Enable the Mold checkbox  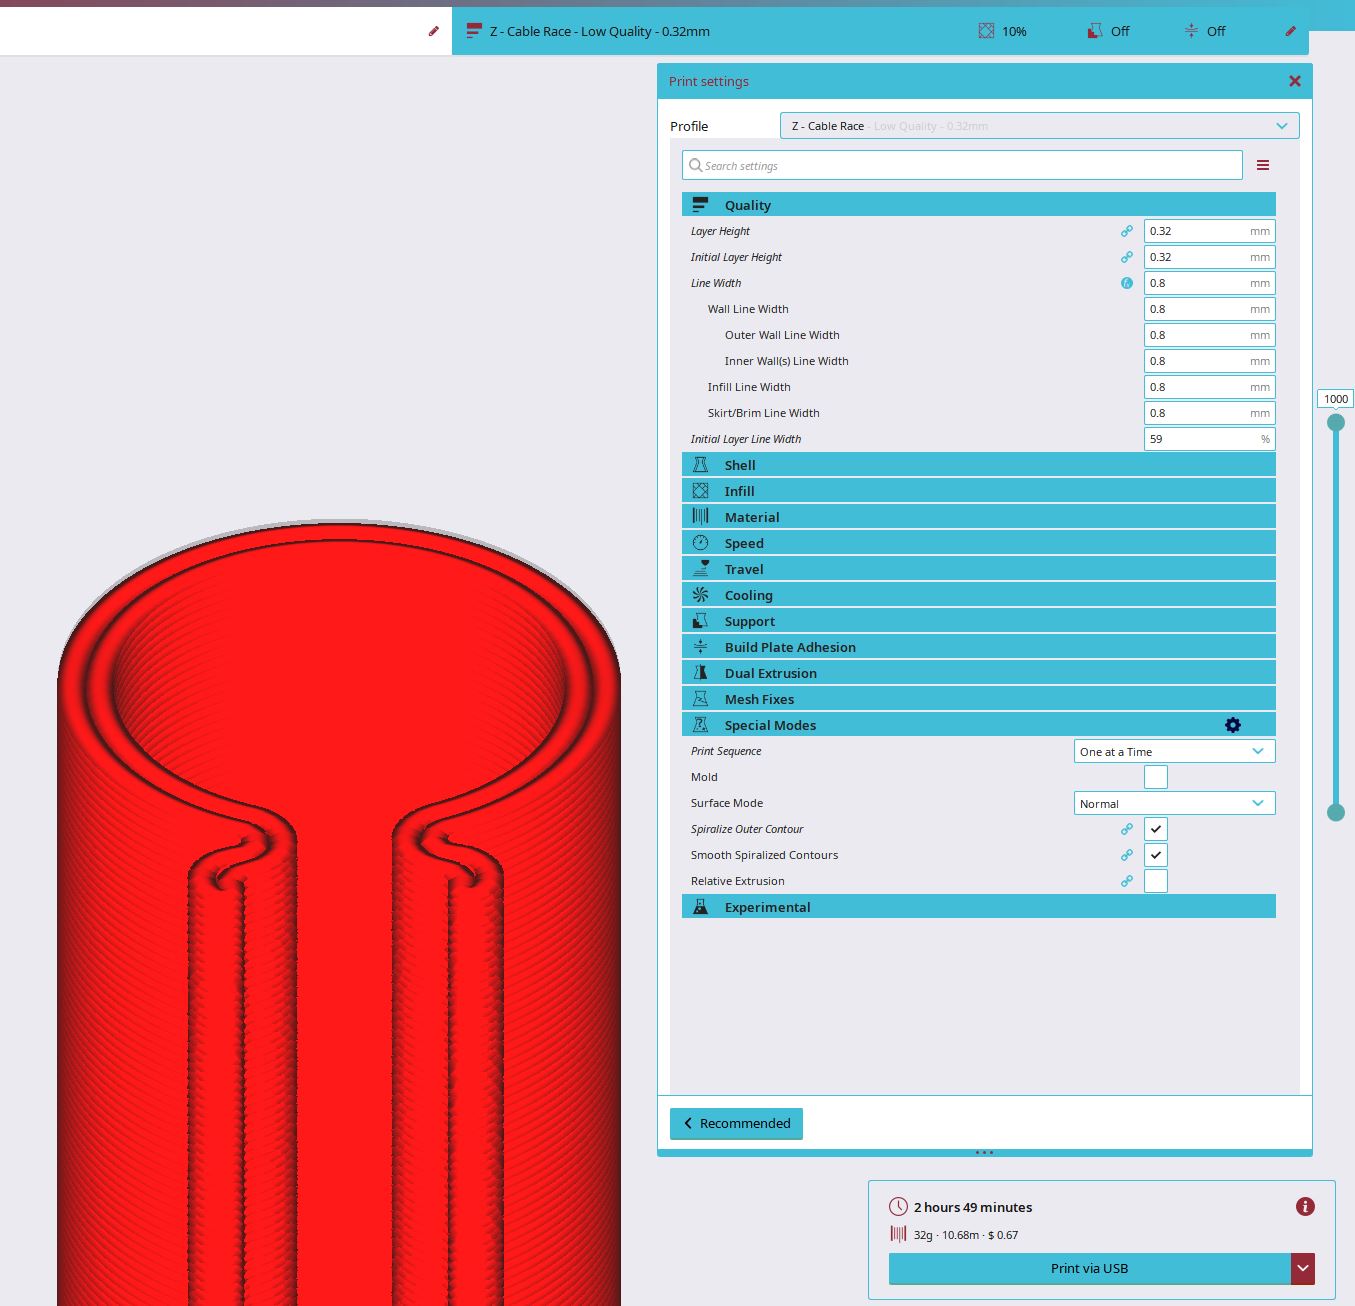point(1155,777)
